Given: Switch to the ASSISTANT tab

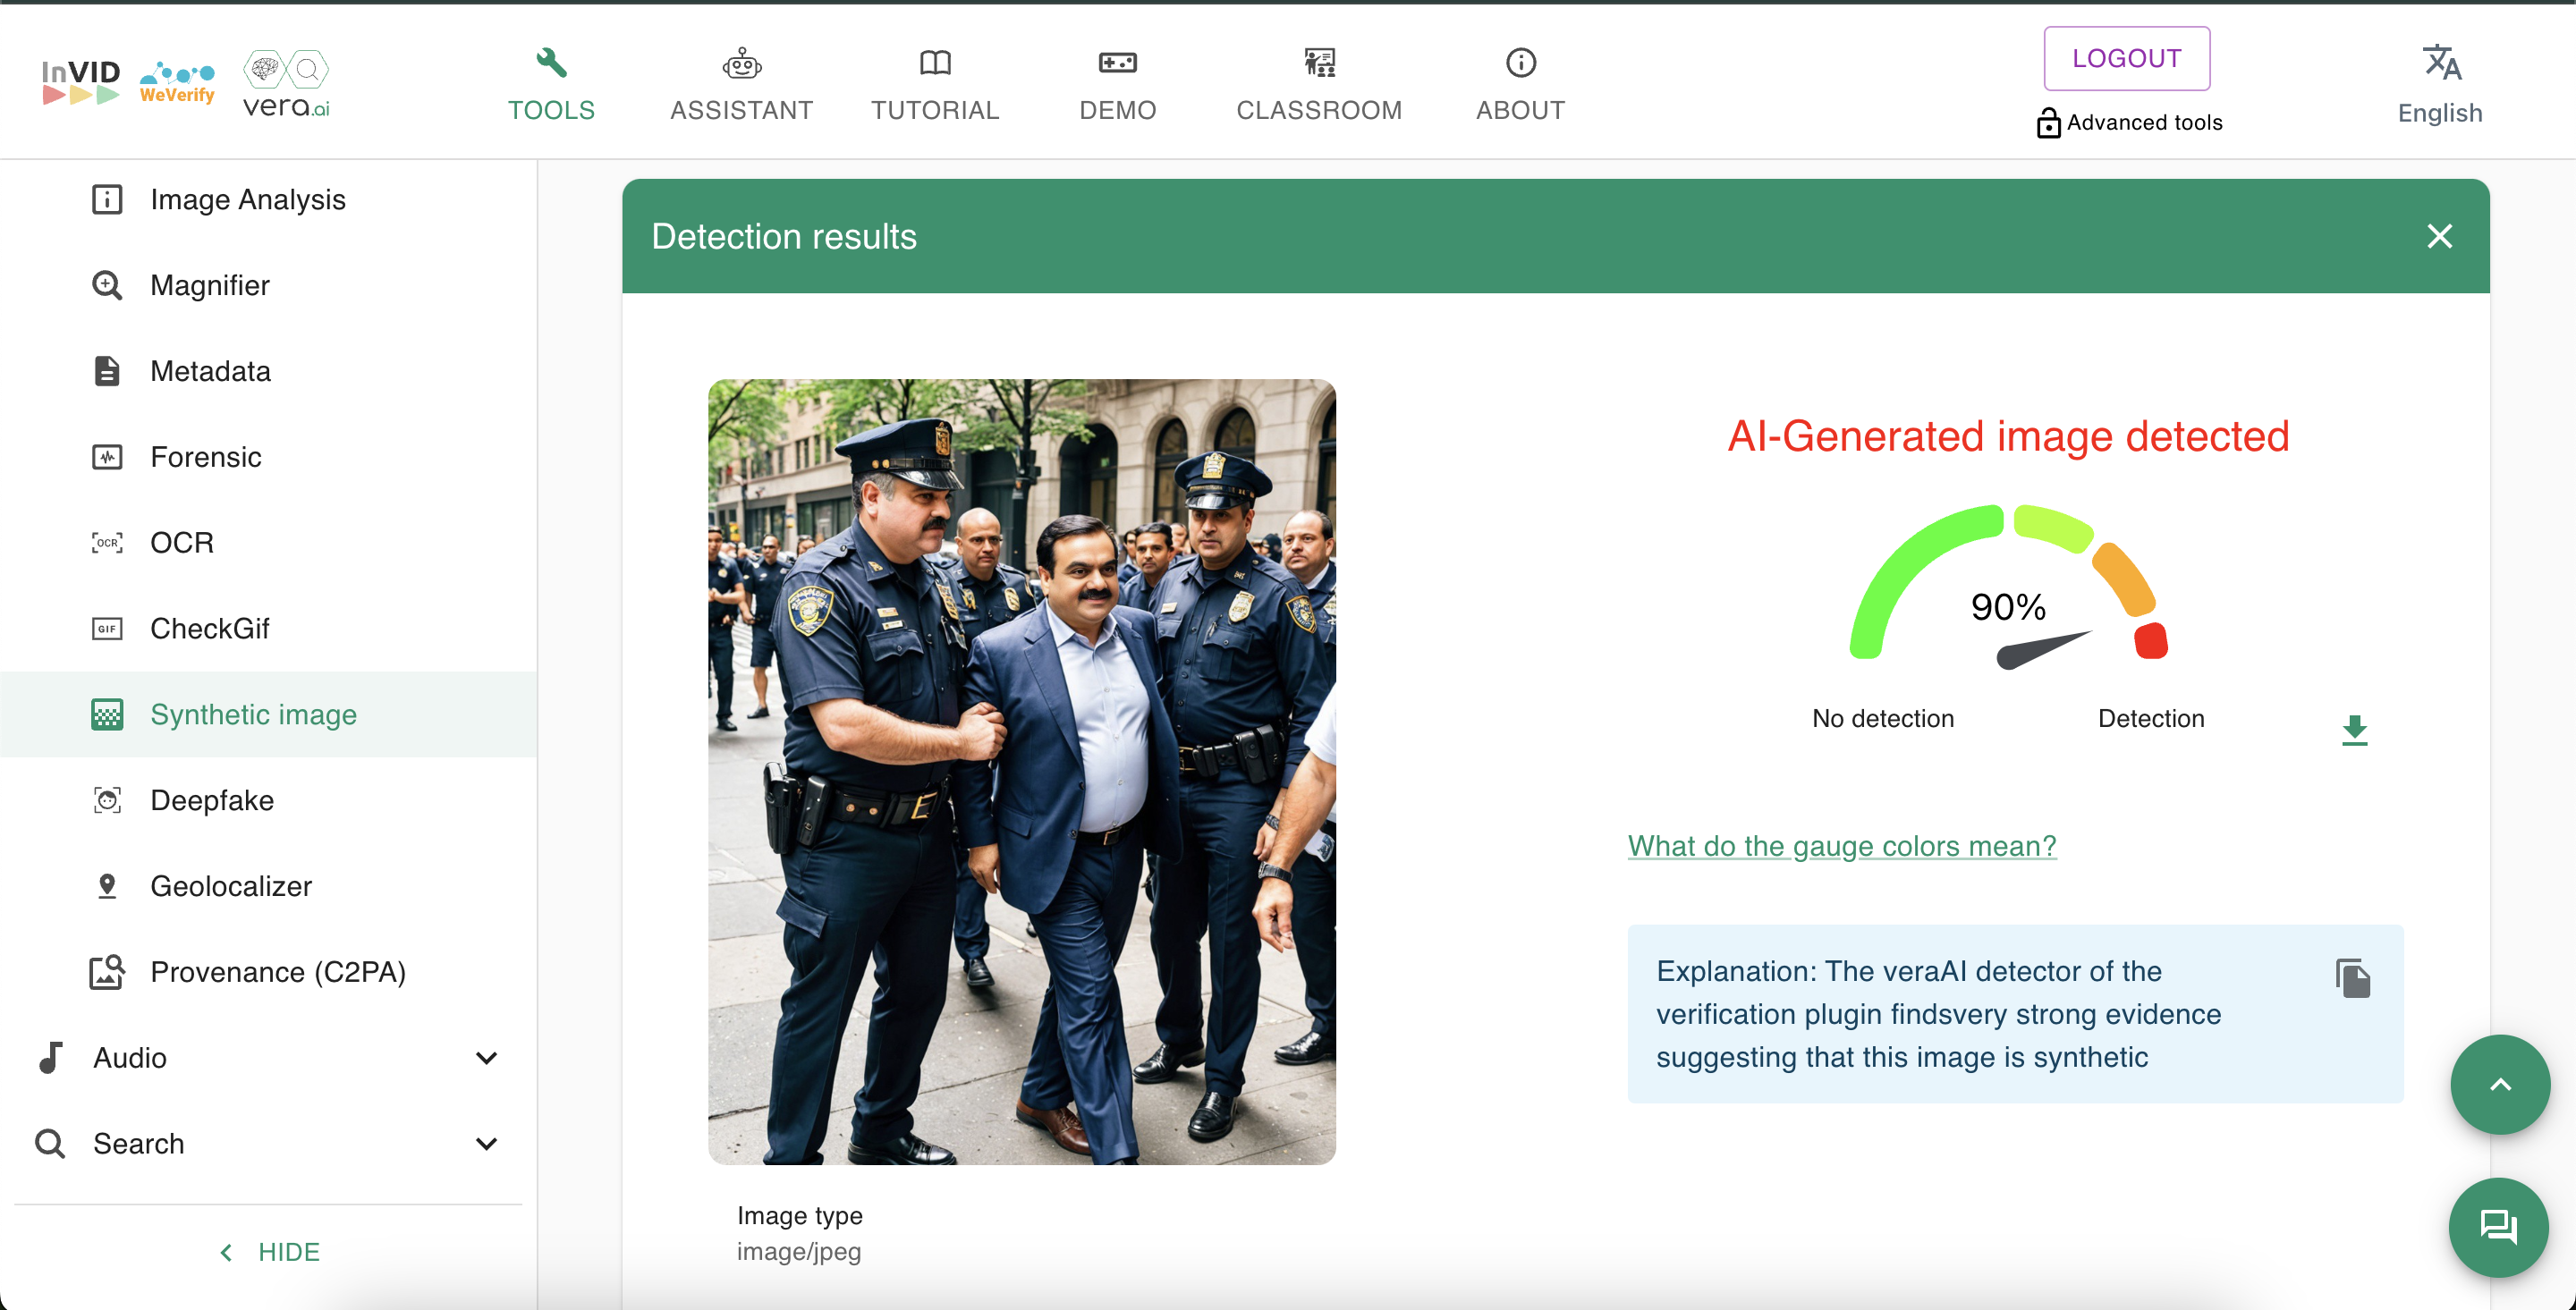Looking at the screenshot, I should click(x=742, y=84).
